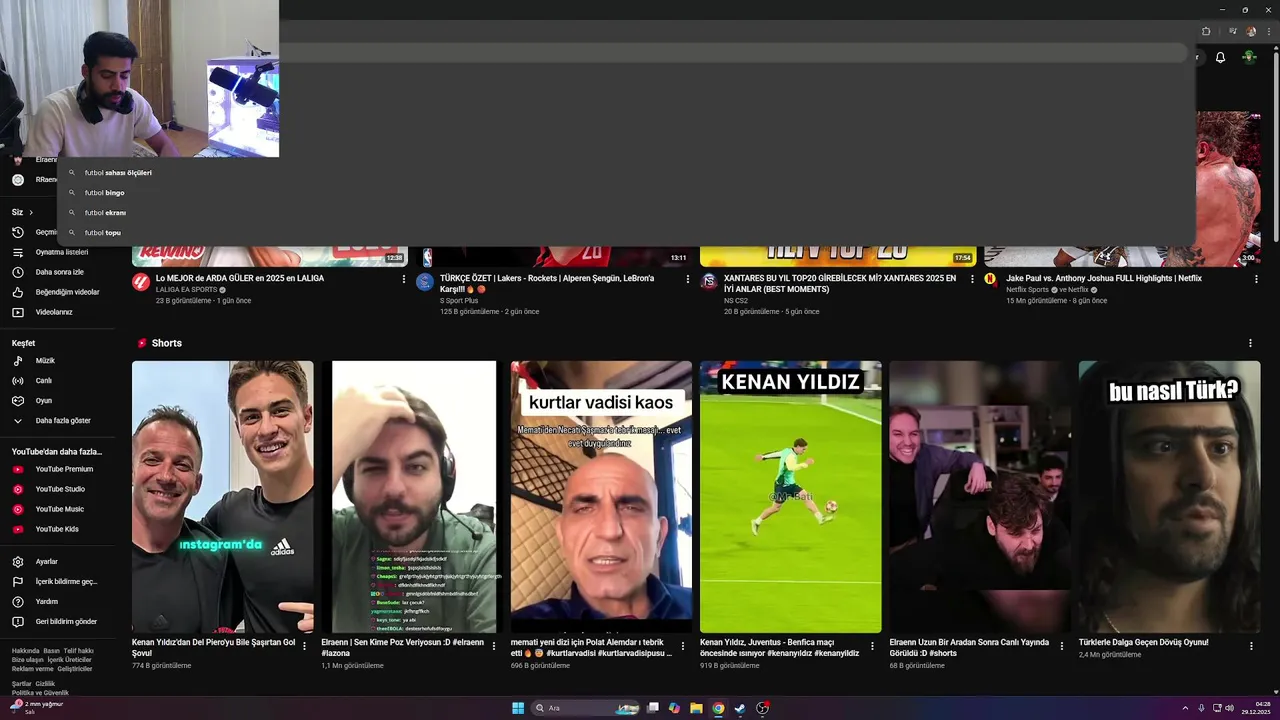Open options menu for Arda Güler video

click(x=404, y=279)
